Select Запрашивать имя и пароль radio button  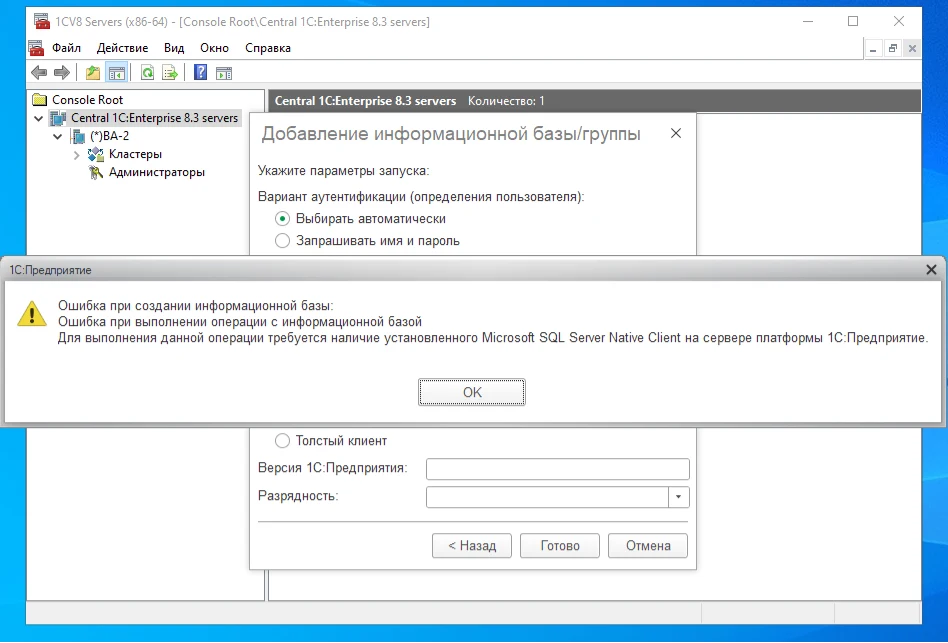(x=282, y=241)
